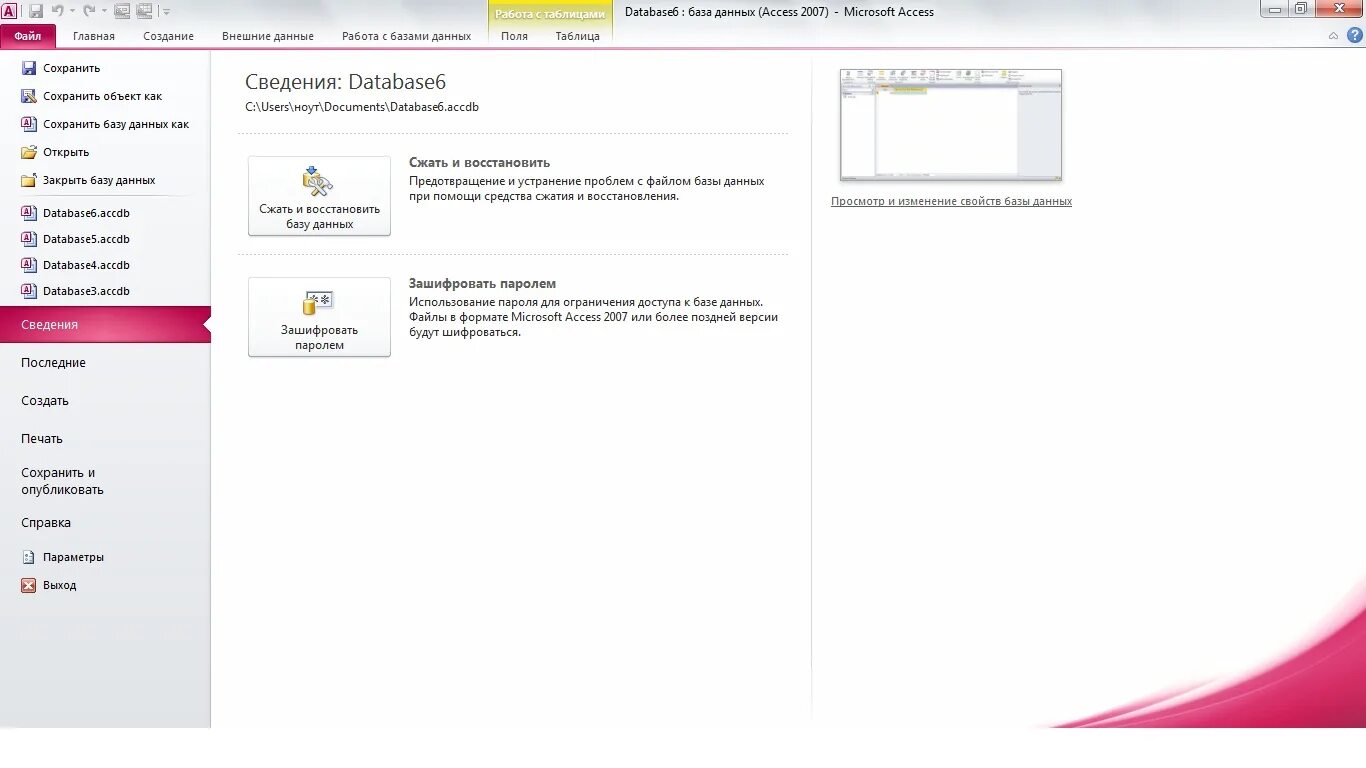Click the Access file icon beside Database4.accdb
The width and height of the screenshot is (1366, 768).
[x=29, y=265]
